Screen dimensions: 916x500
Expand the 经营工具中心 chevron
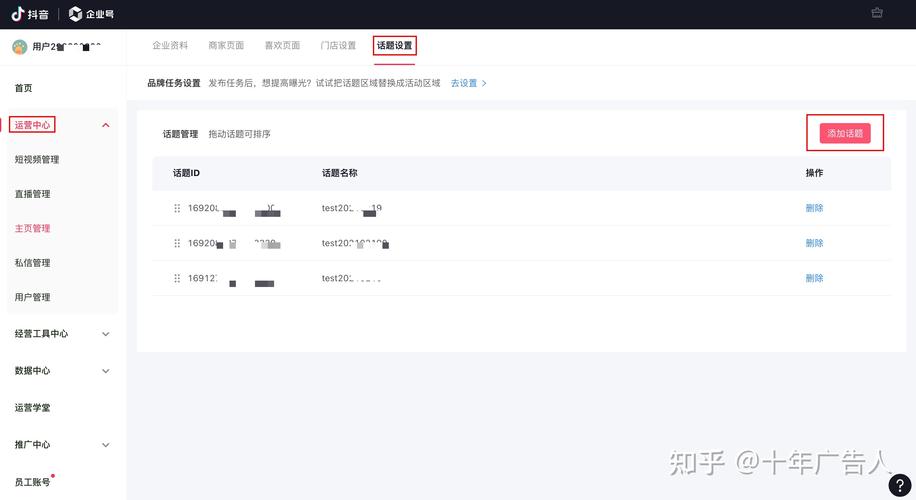click(106, 334)
